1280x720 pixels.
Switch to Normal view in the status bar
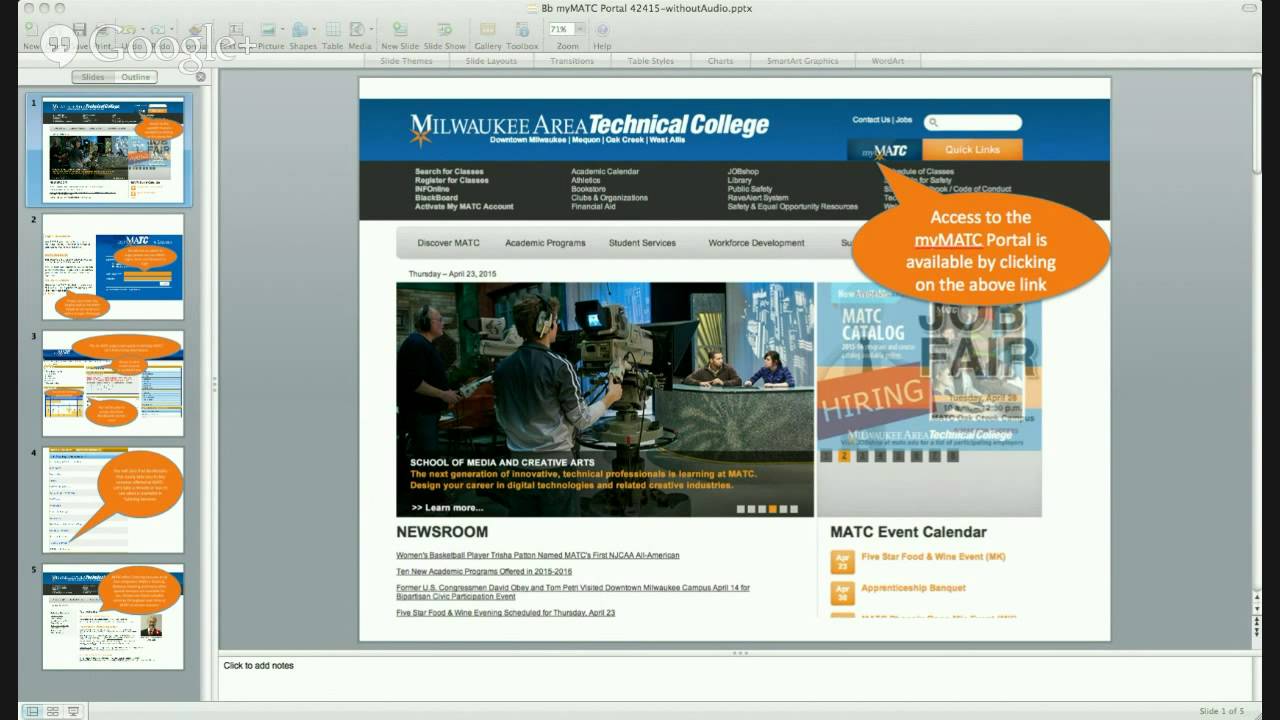tap(32, 711)
